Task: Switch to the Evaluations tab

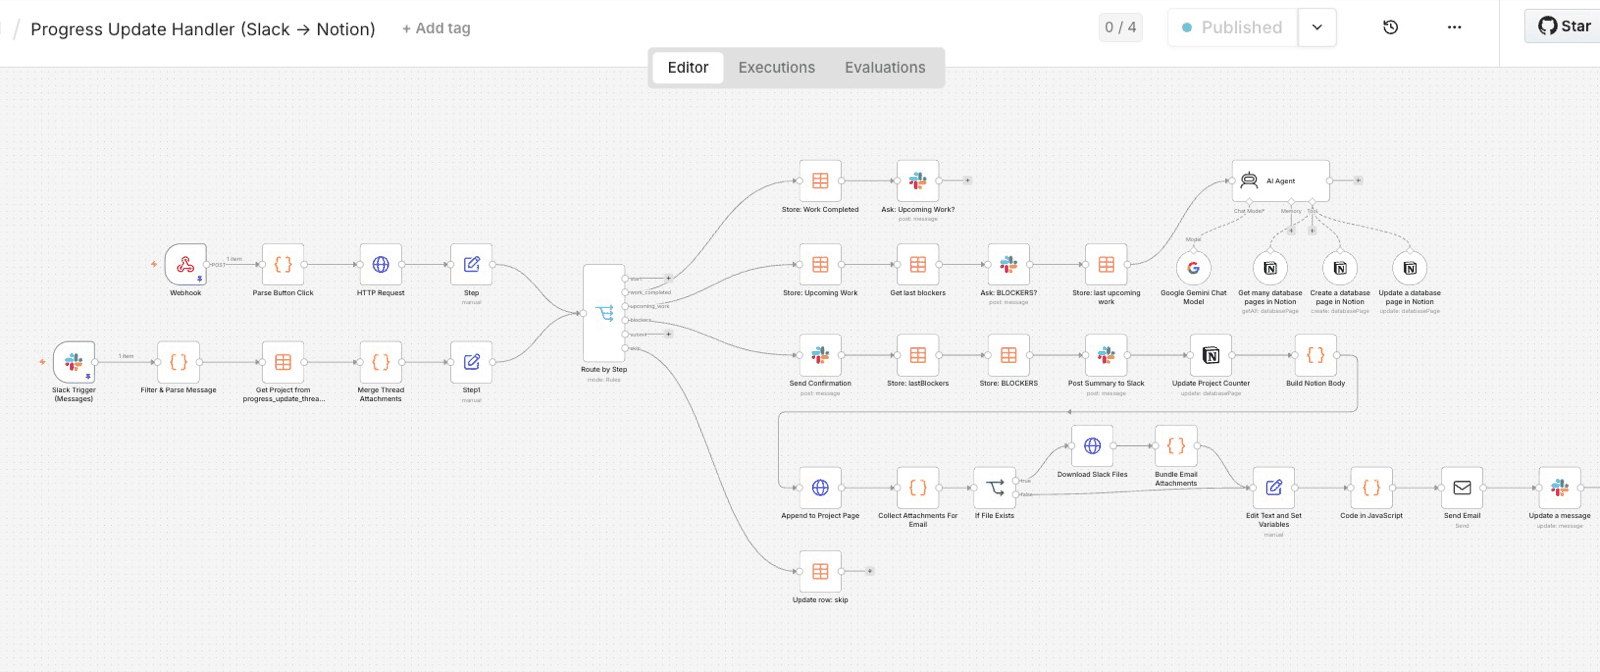Action: [885, 68]
